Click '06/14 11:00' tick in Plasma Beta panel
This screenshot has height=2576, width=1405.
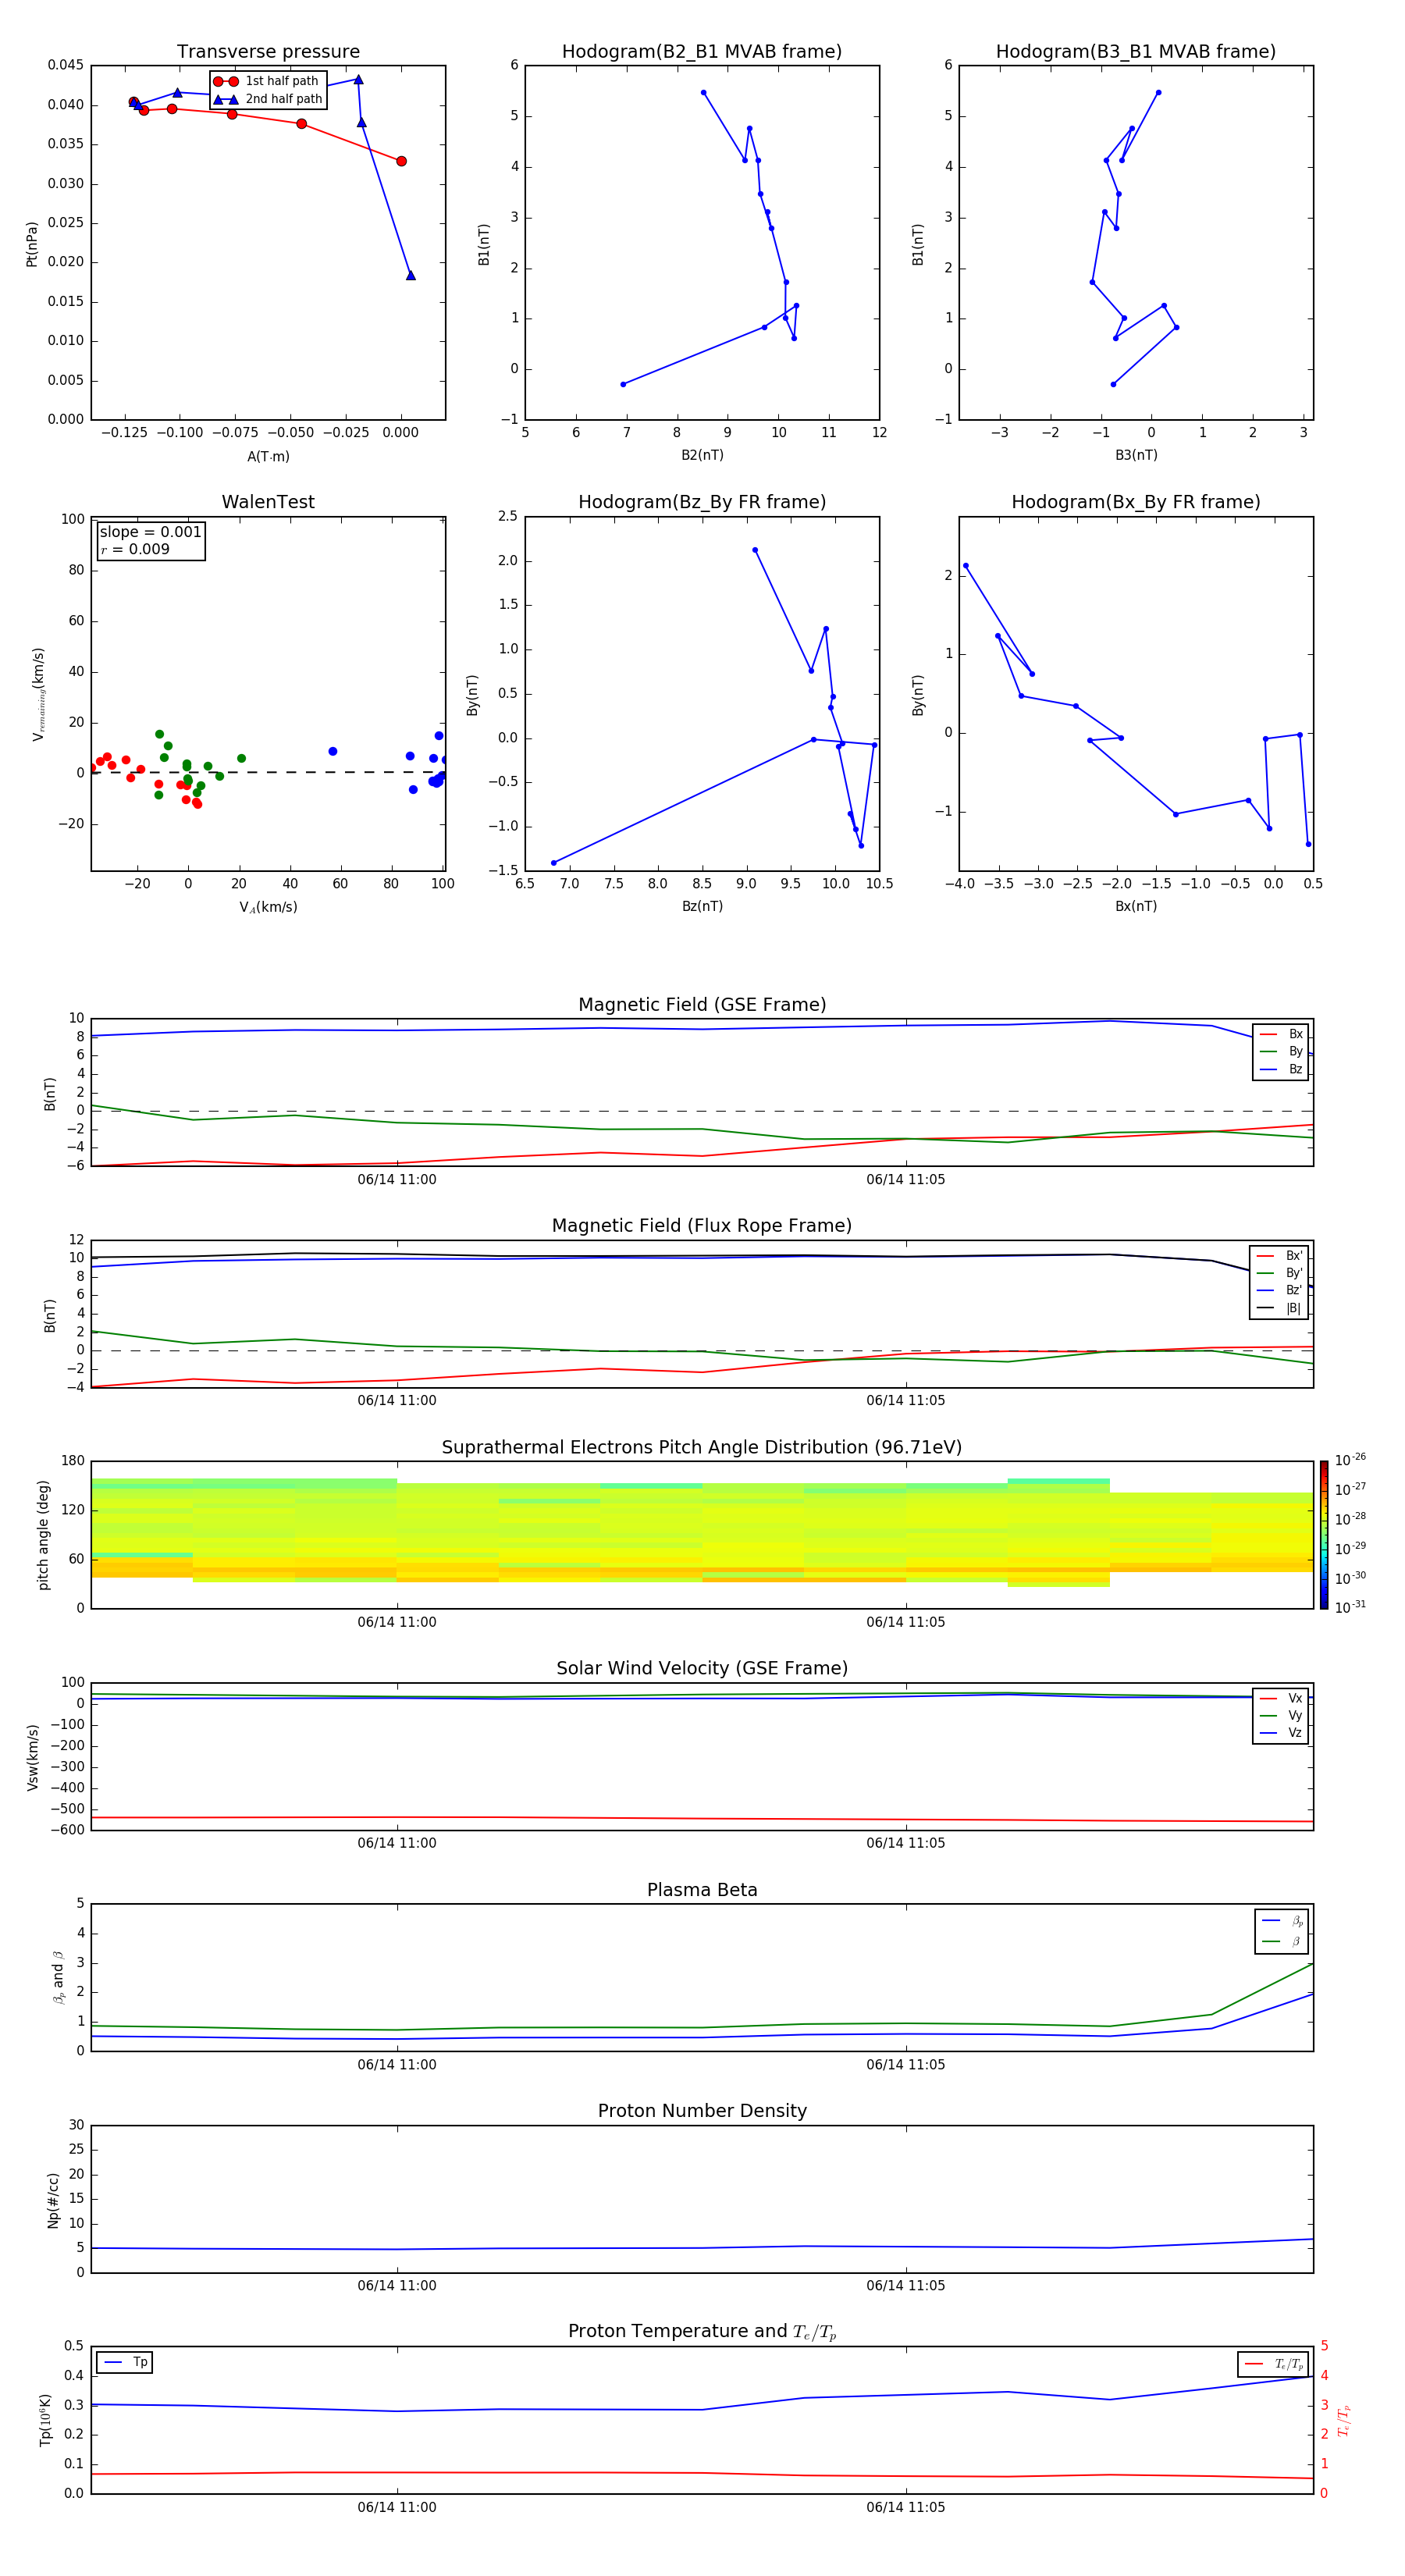tap(397, 2065)
